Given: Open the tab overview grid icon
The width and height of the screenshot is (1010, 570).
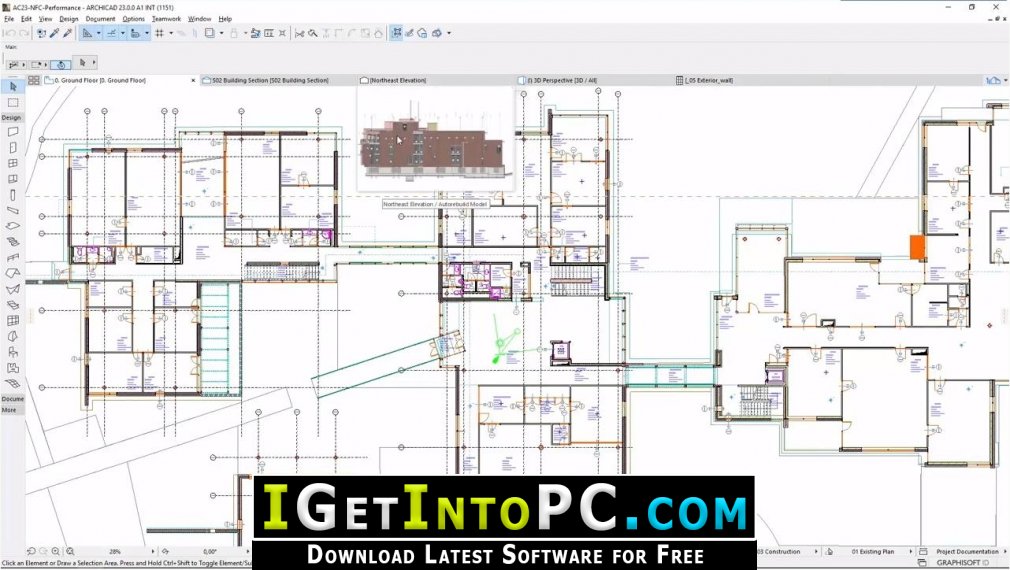Looking at the screenshot, I should click(x=33, y=81).
